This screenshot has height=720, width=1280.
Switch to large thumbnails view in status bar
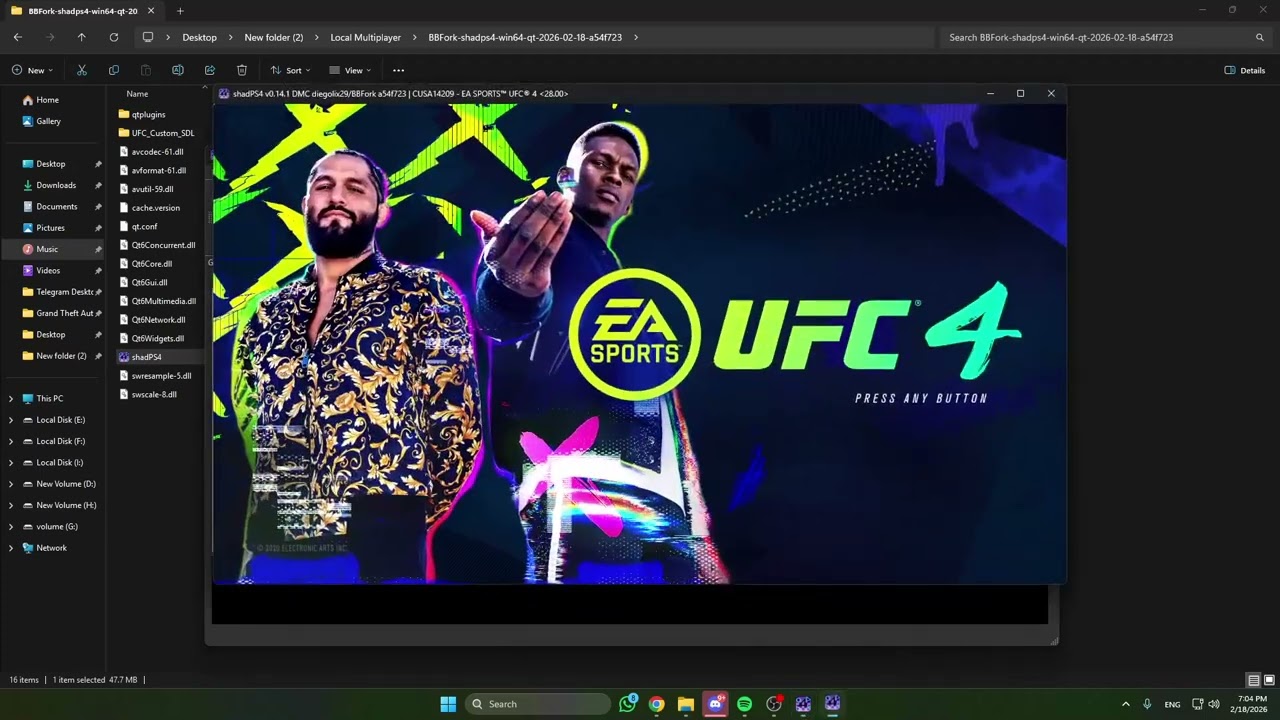pyautogui.click(x=1269, y=680)
